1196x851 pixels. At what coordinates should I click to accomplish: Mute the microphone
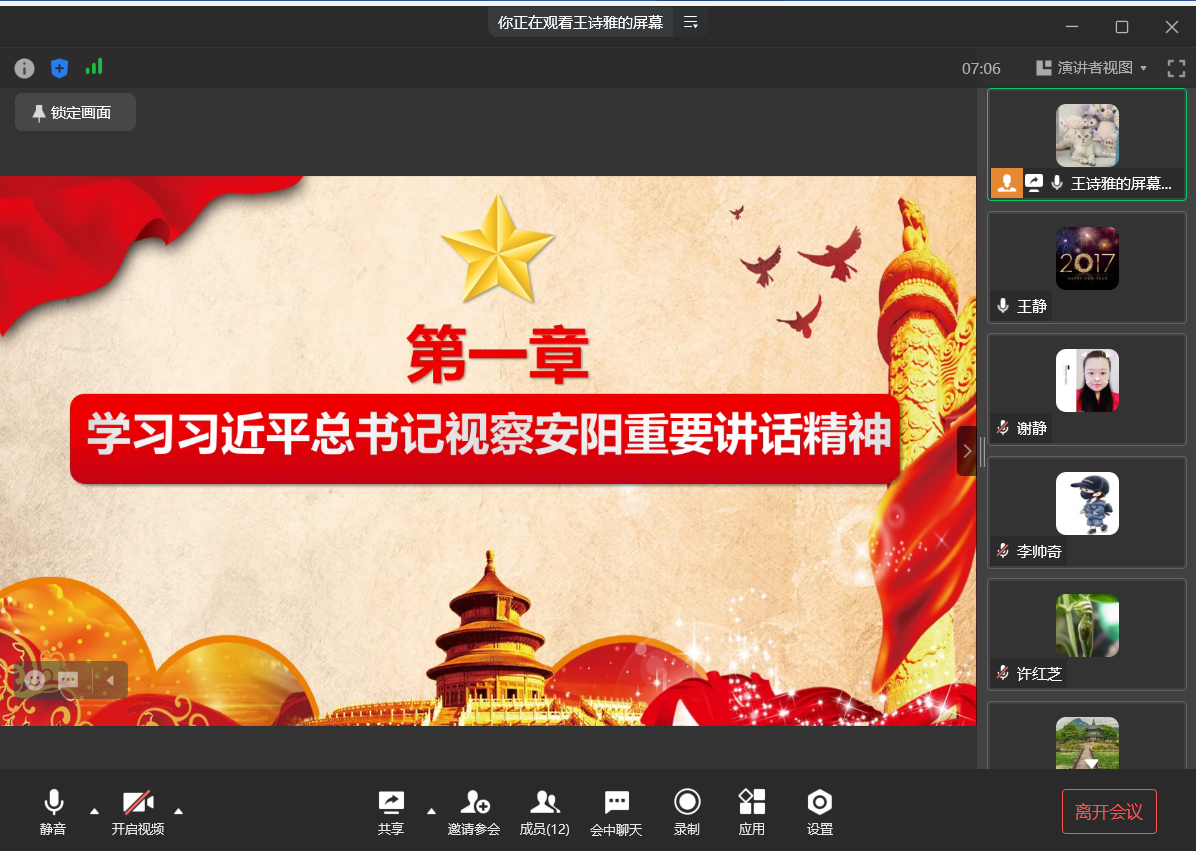click(x=53, y=812)
